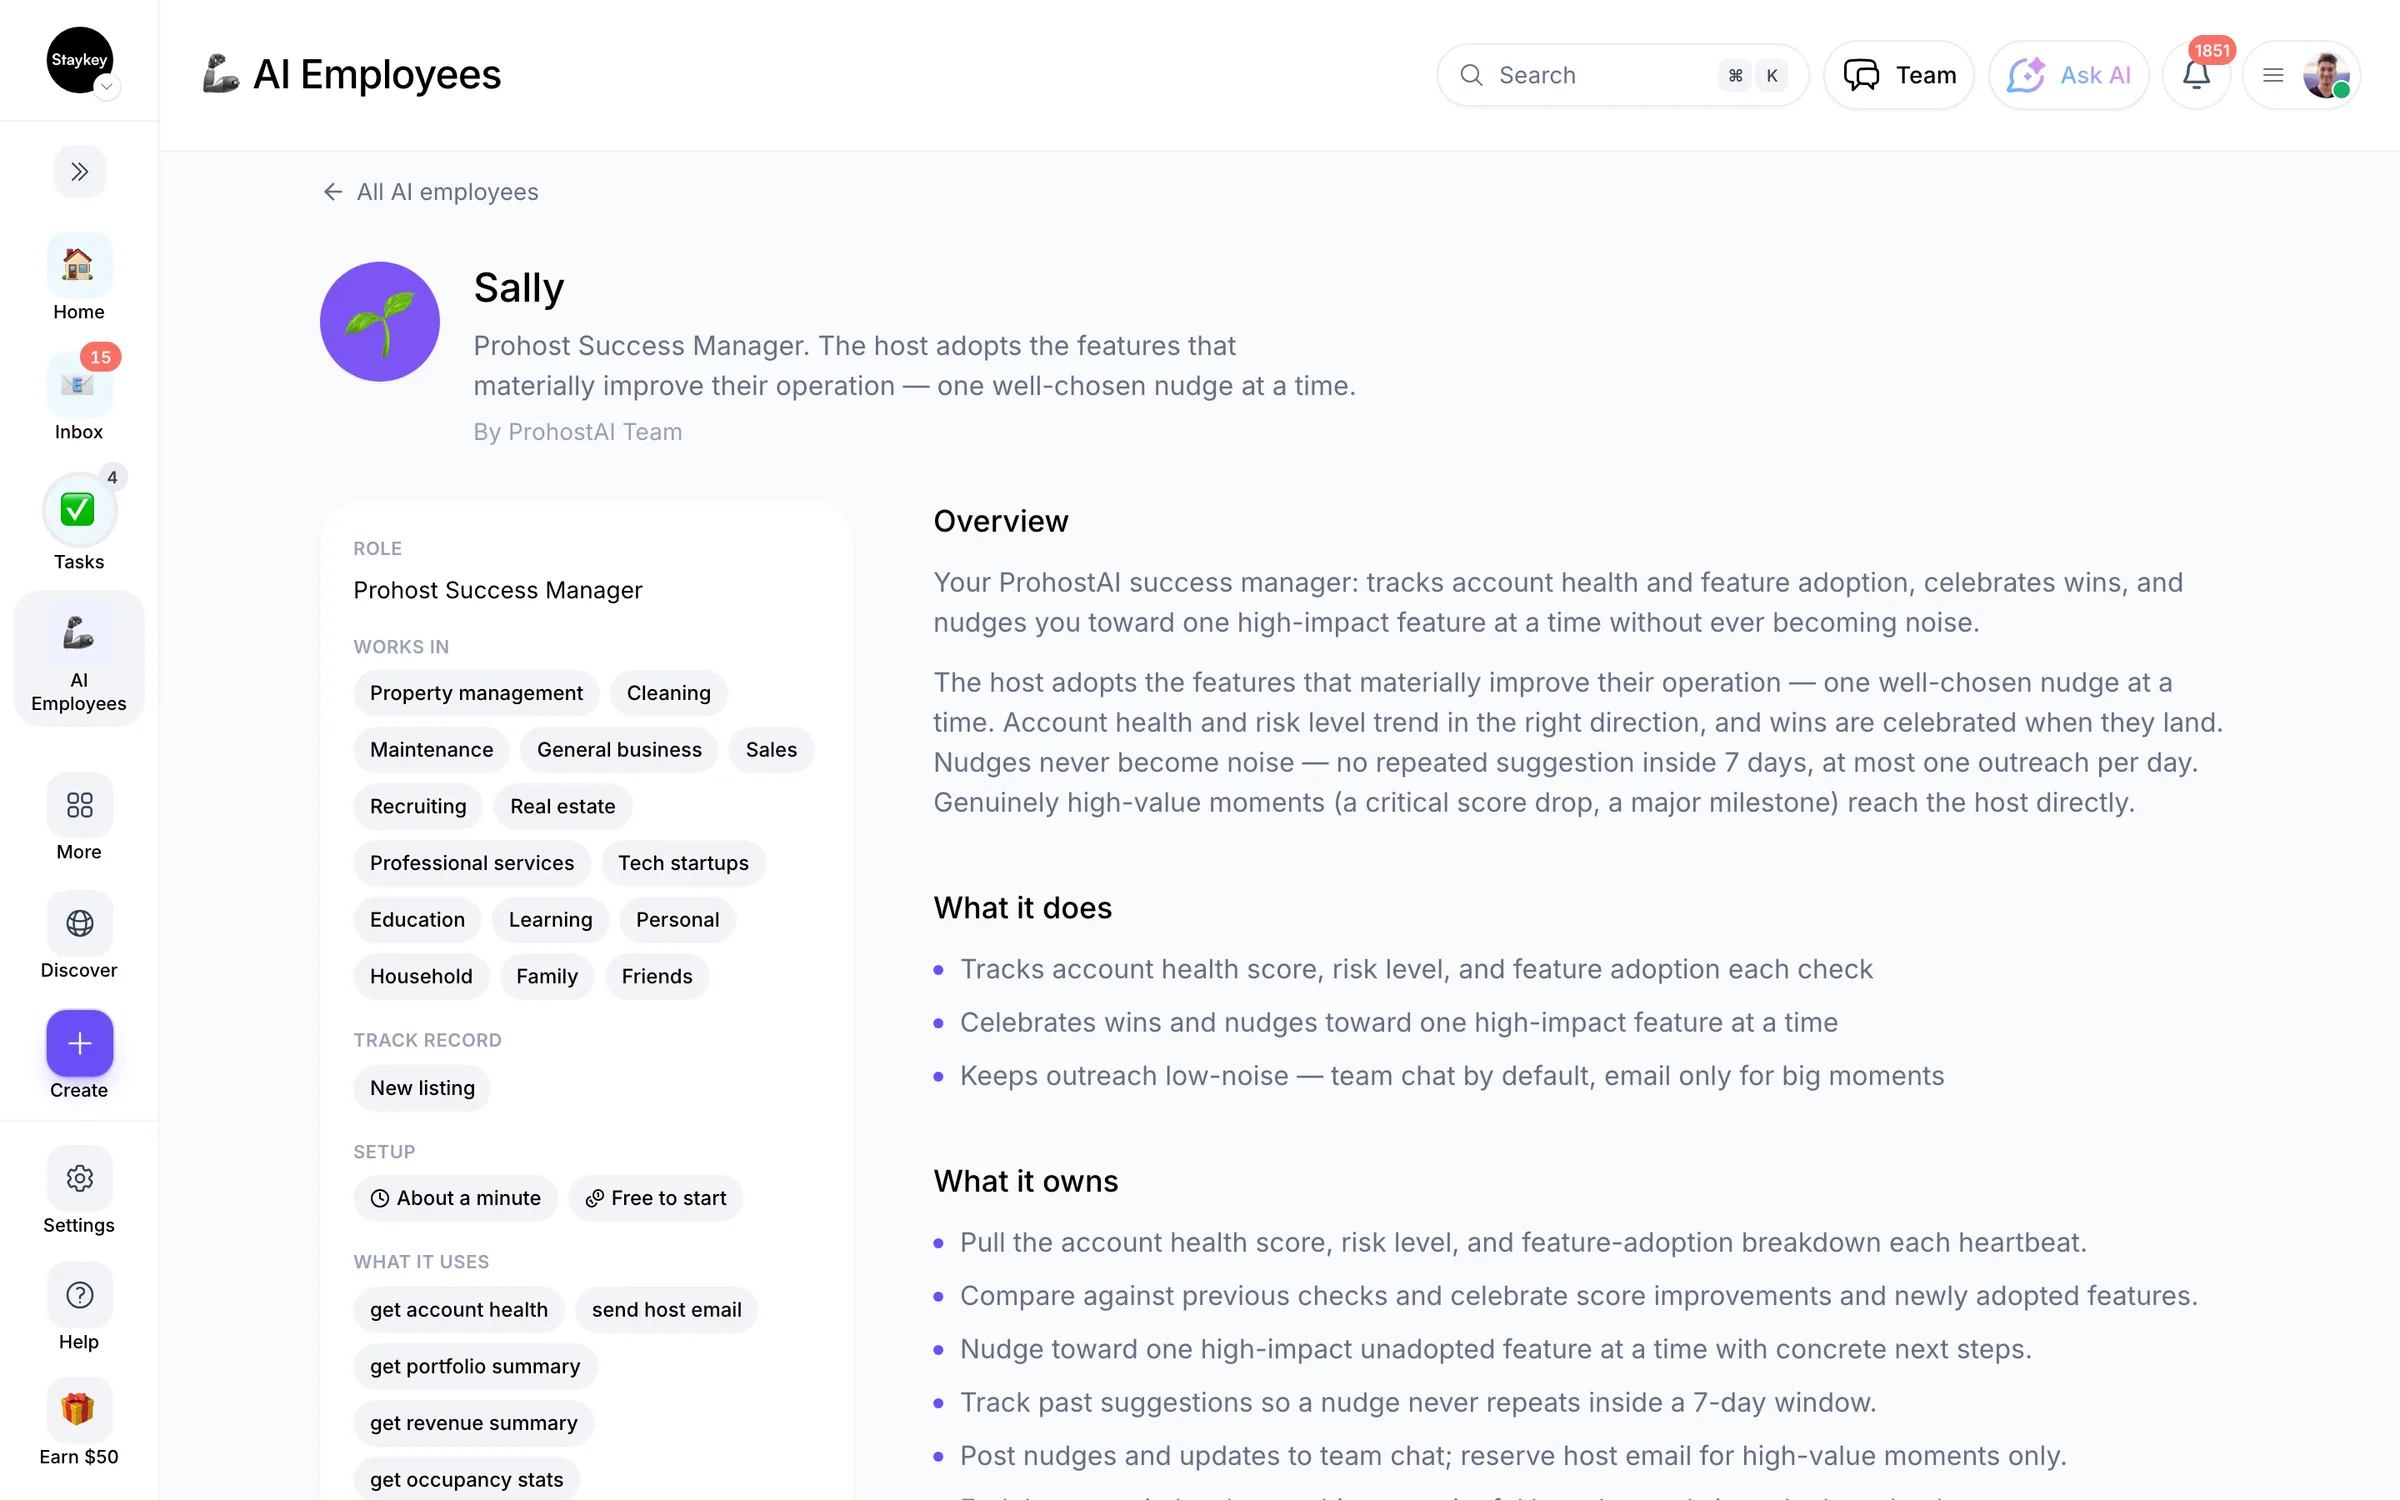Open the Team chat button
The width and height of the screenshot is (2400, 1500).
point(1899,75)
